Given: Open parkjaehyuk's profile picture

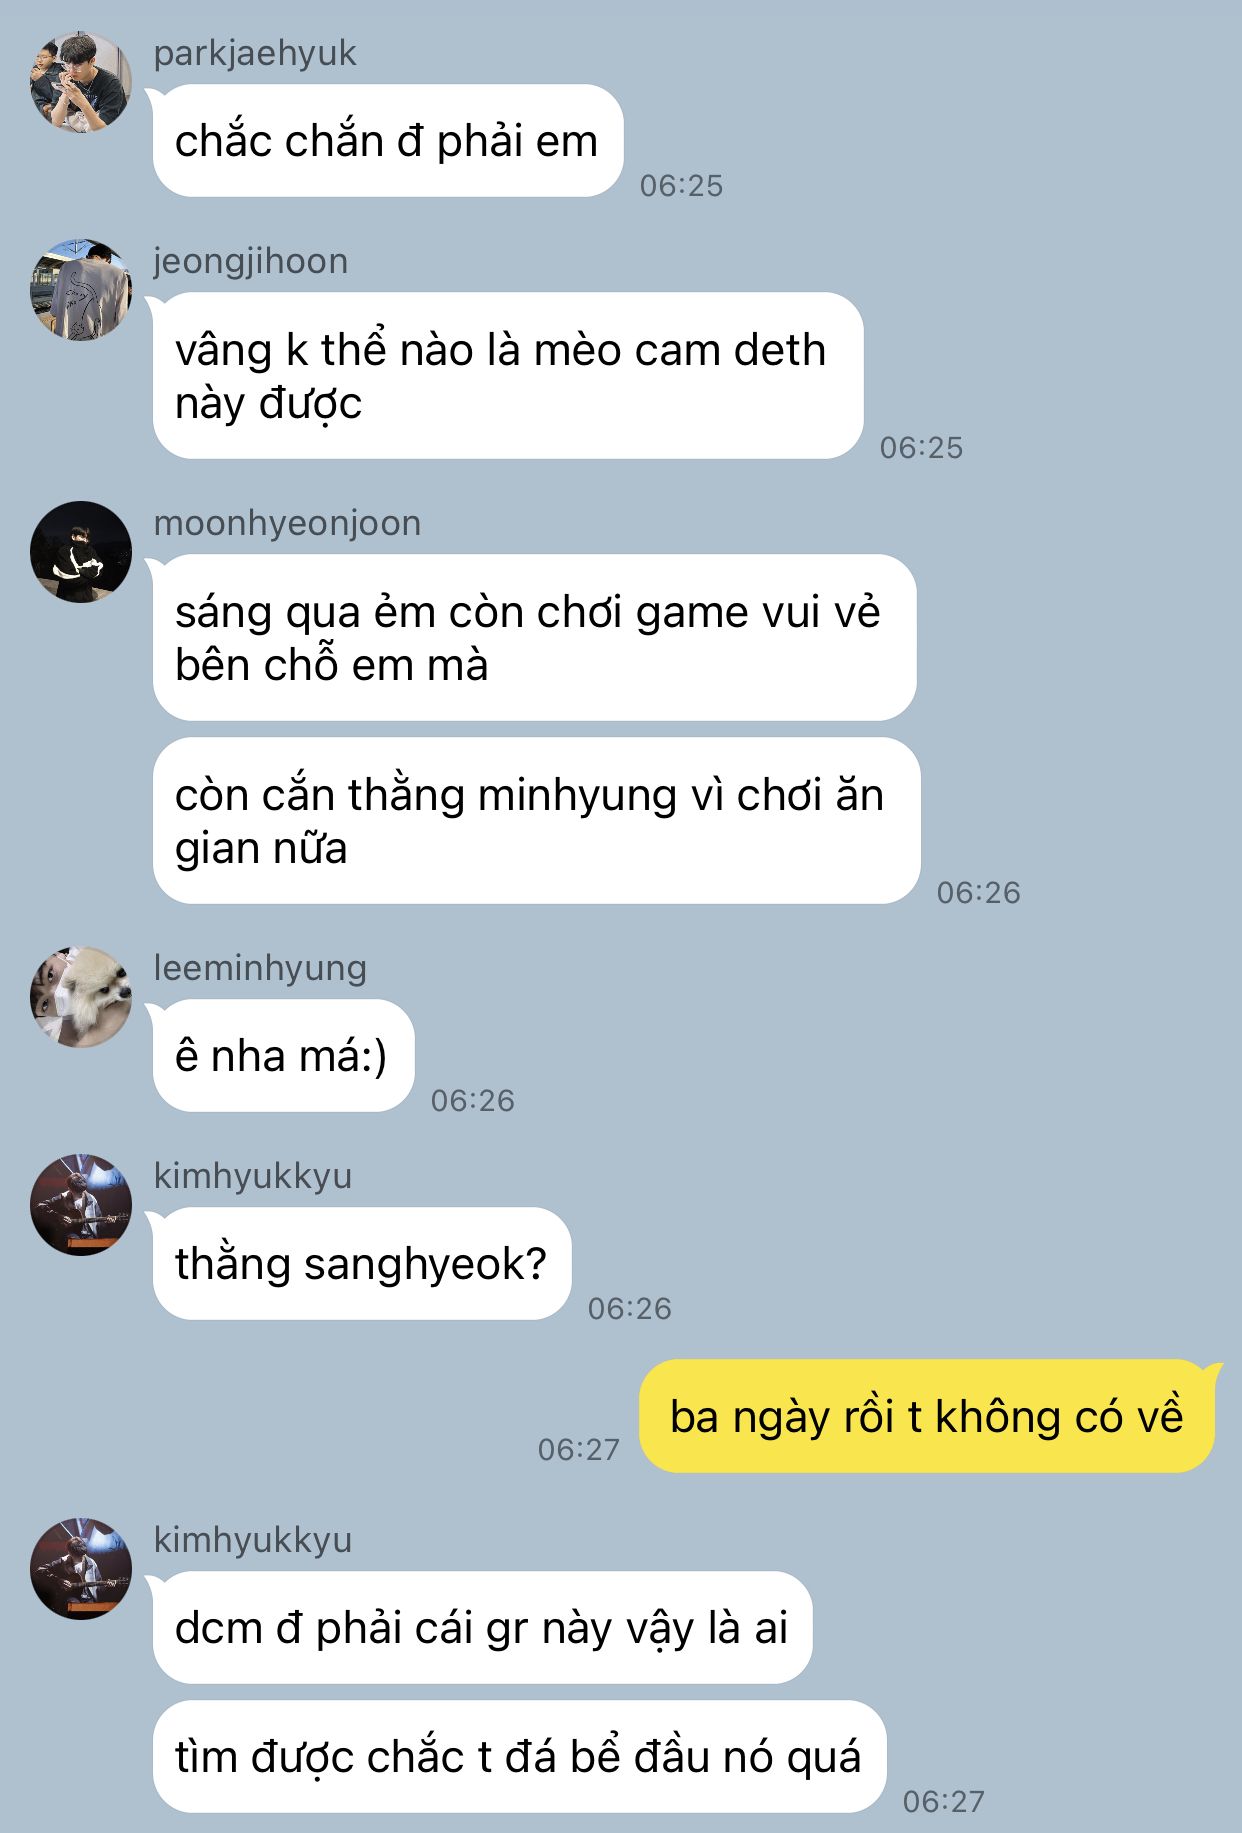Looking at the screenshot, I should [81, 82].
